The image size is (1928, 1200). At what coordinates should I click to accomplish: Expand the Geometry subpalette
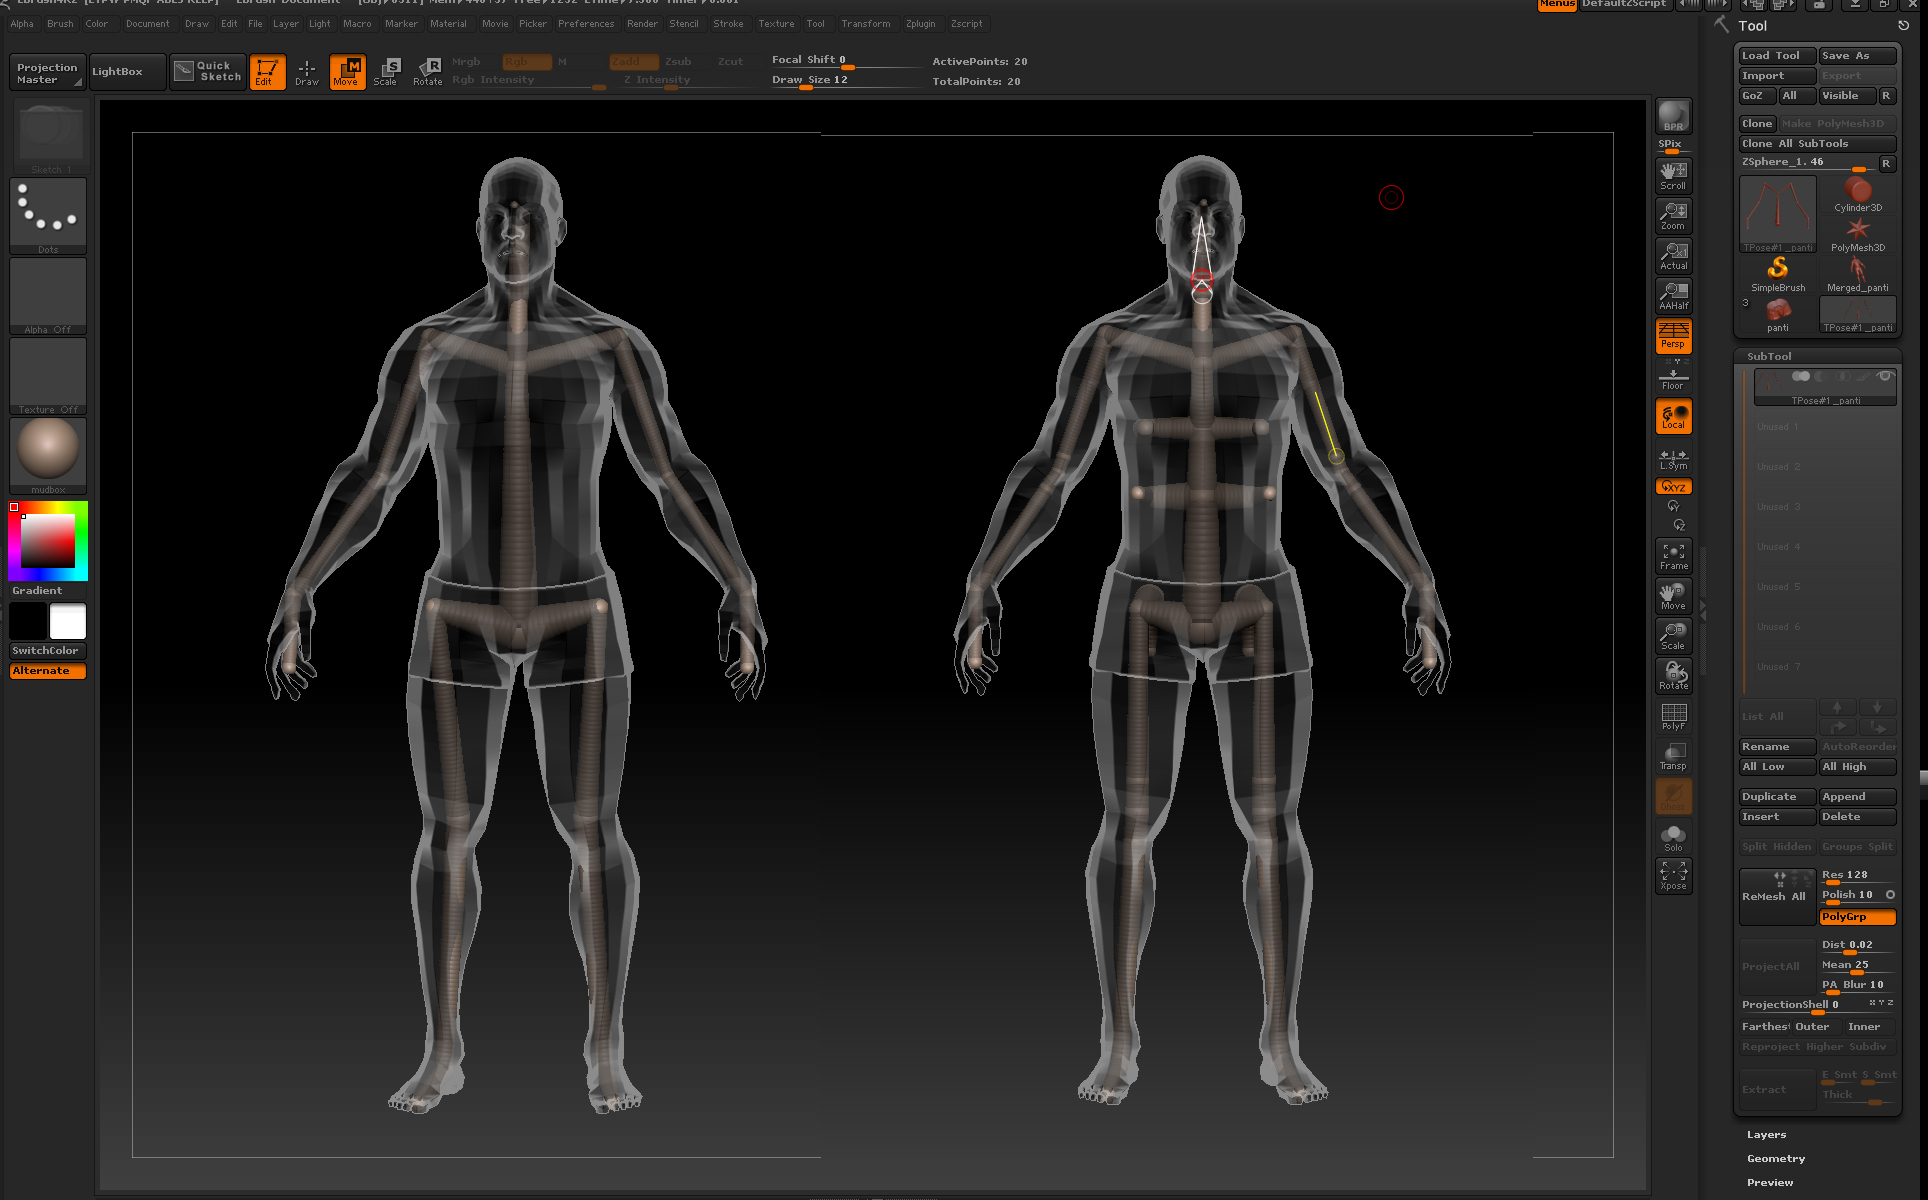[1775, 1157]
